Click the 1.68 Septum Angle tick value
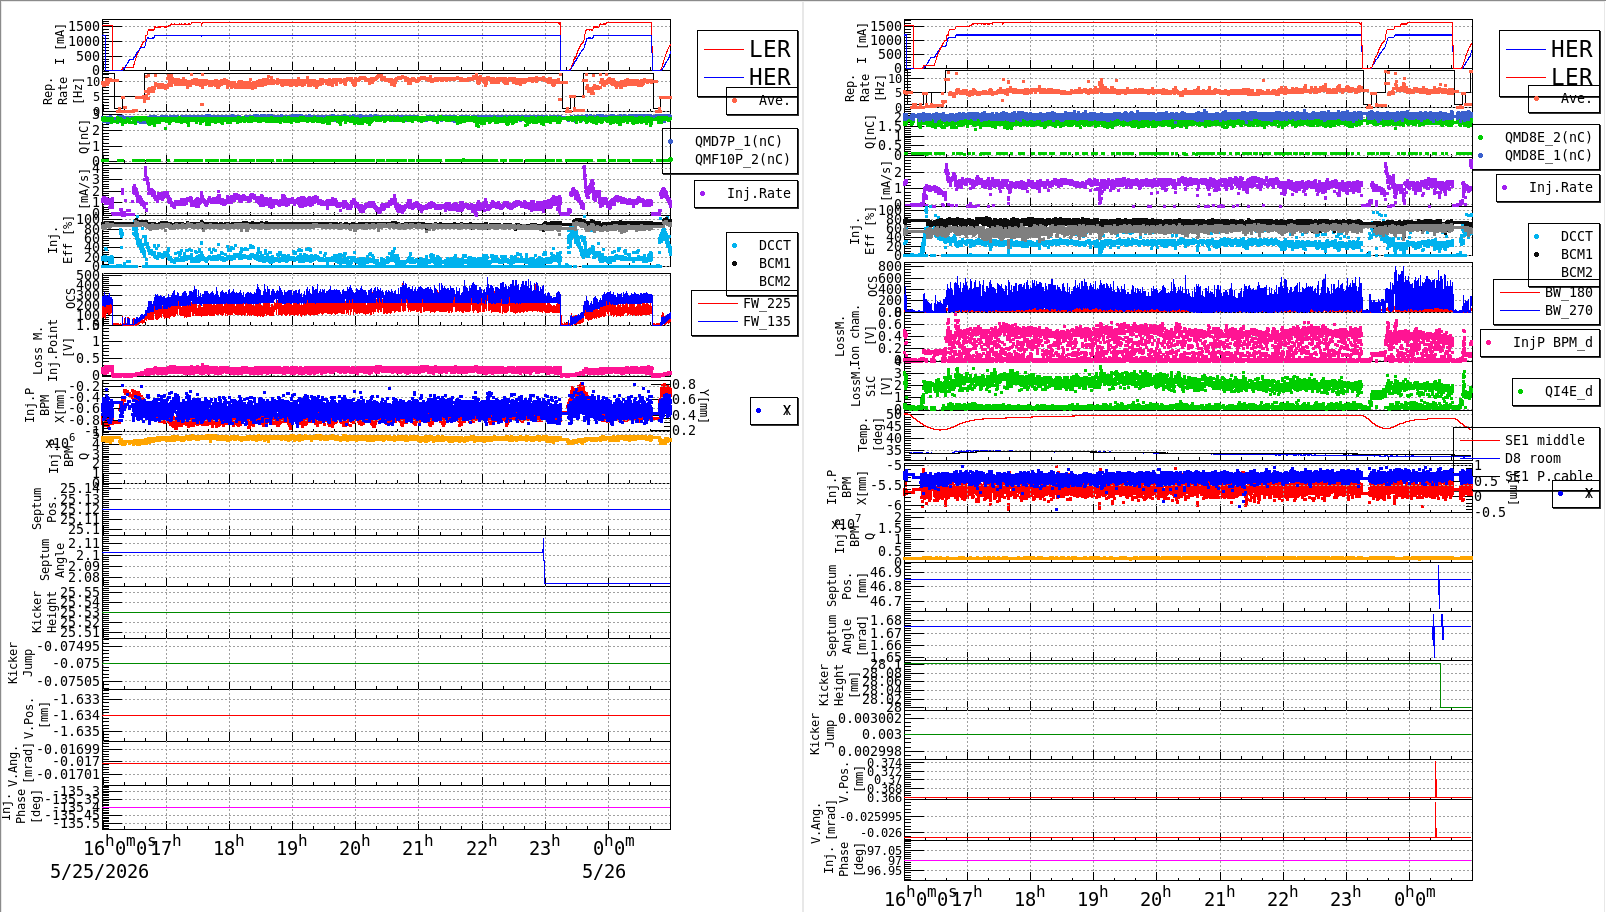 (886, 620)
